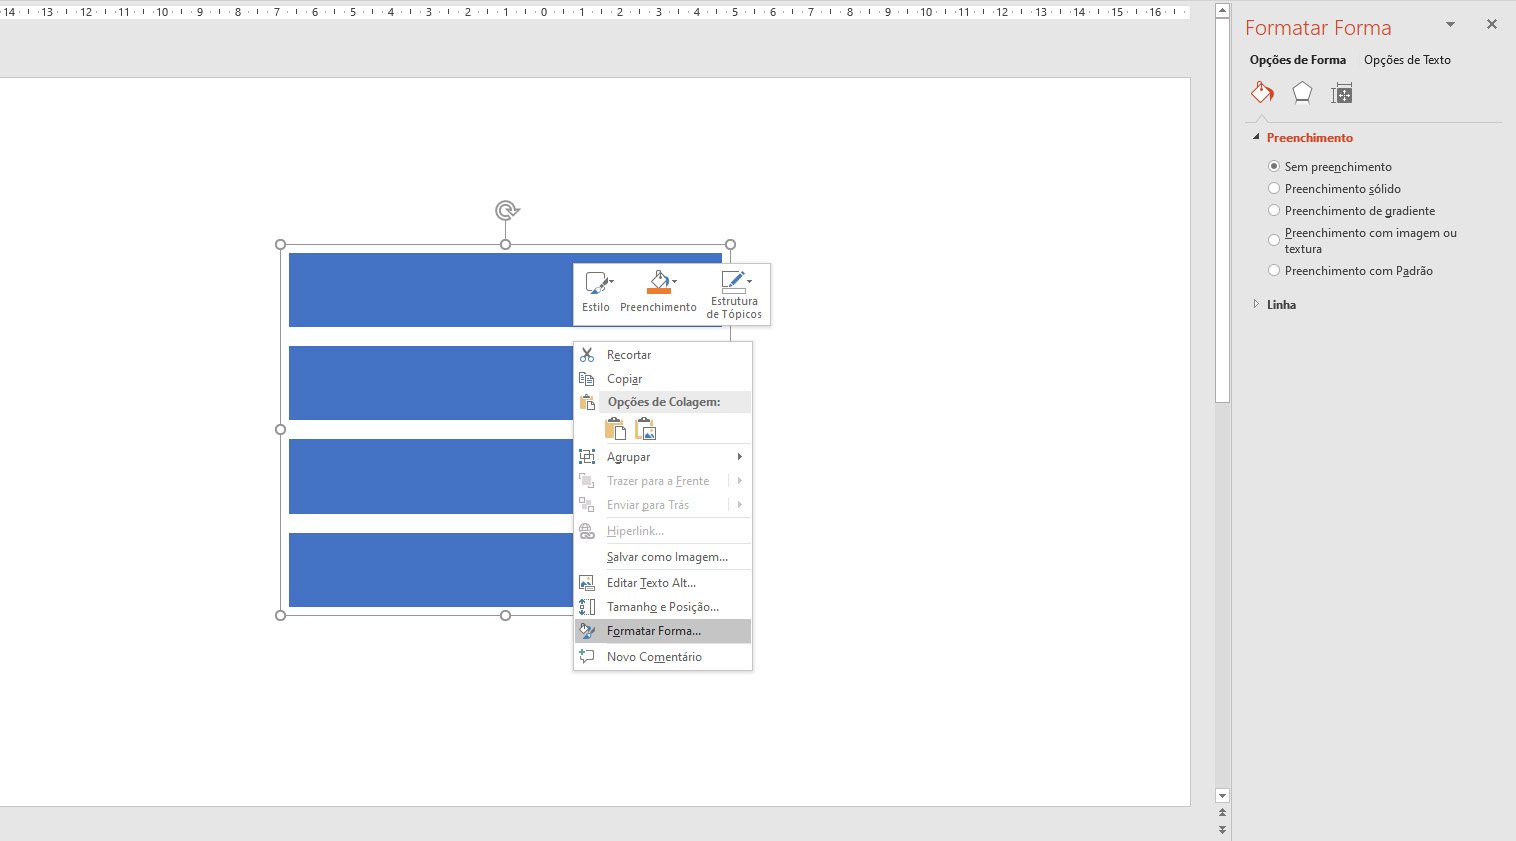Open Effects pentagon tab icon
Viewport: 1516px width, 841px height.
[1301, 93]
